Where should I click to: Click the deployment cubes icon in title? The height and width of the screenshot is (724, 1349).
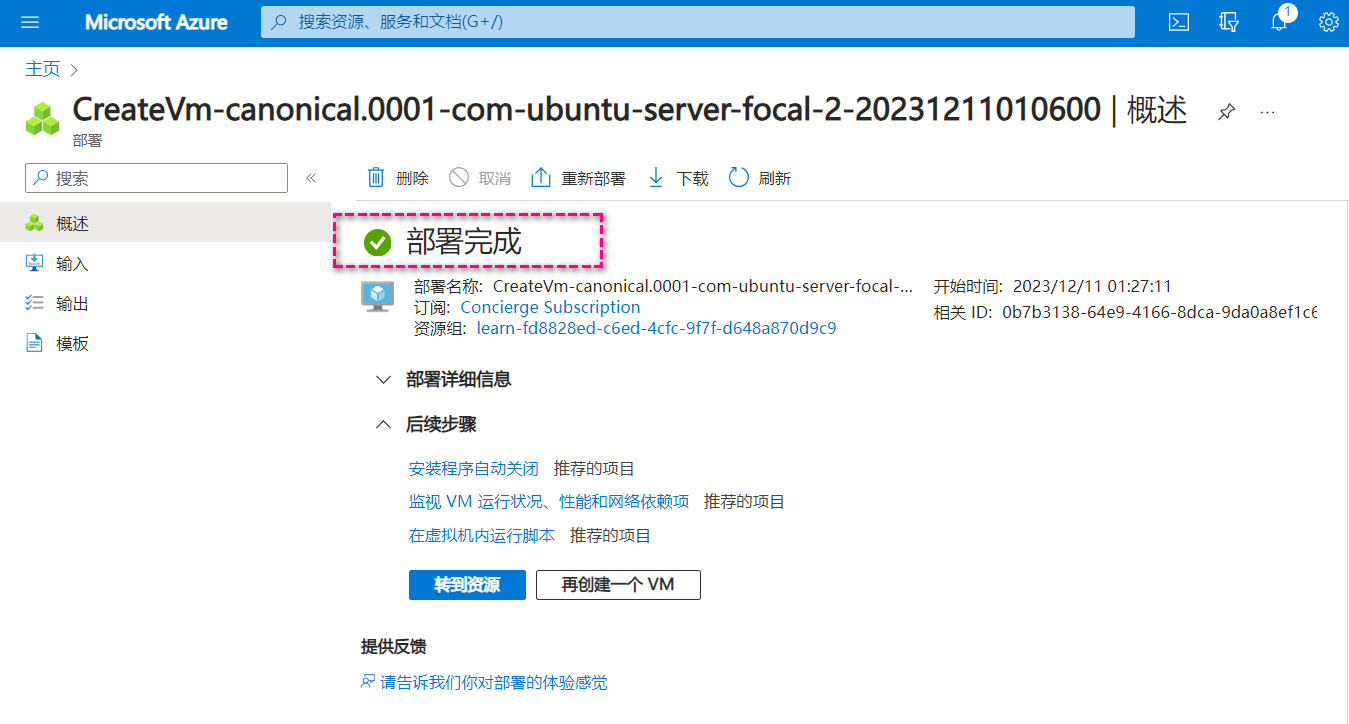pos(44,119)
